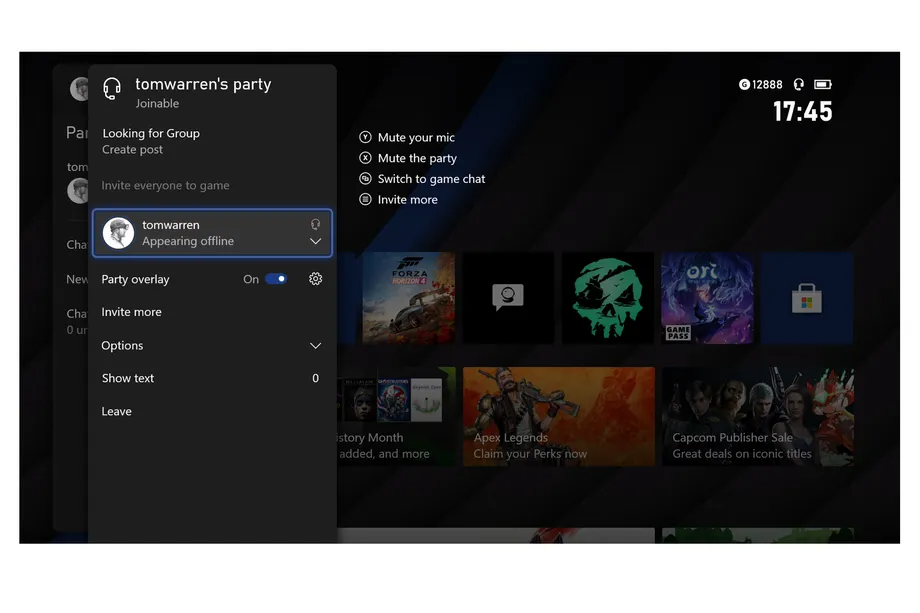Viewport: 920px width, 613px height.
Task: Choose Invite more in party panel
Action: coord(131,312)
